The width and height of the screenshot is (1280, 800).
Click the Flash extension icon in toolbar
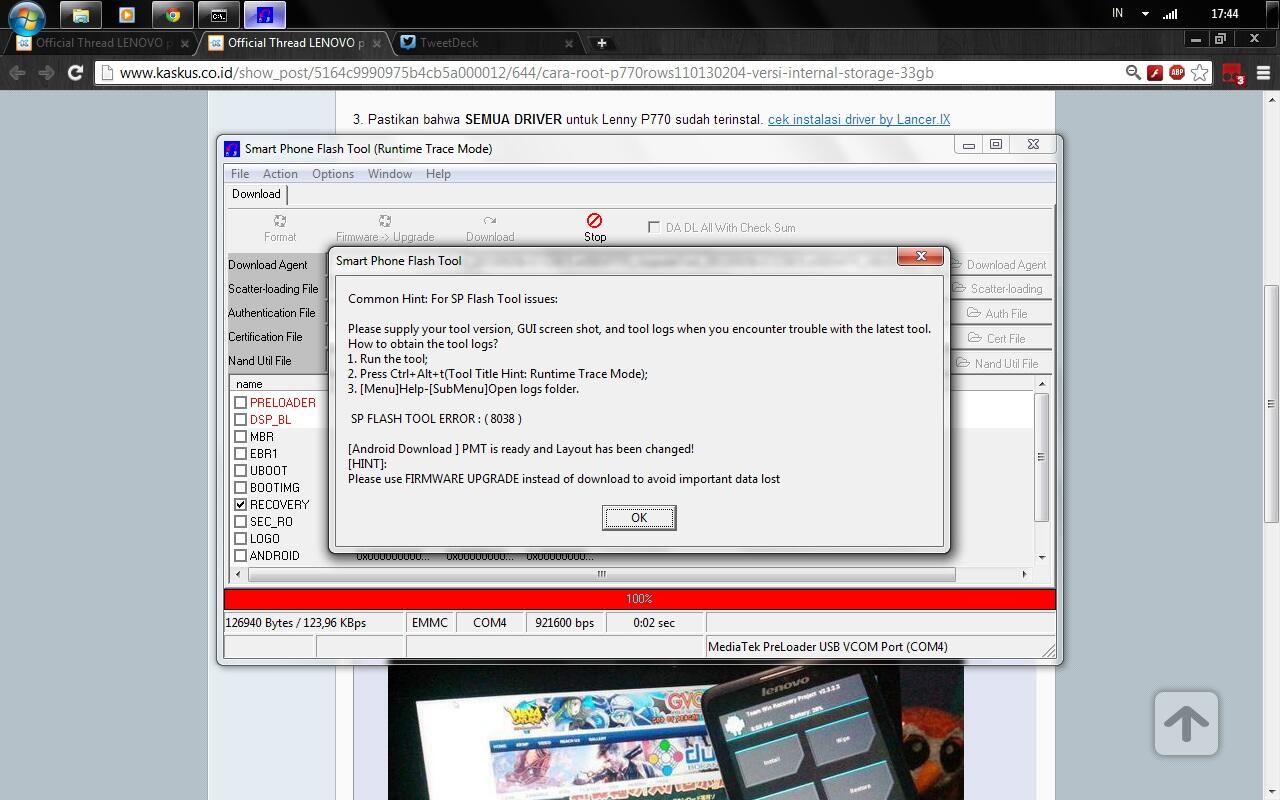(x=1155, y=72)
